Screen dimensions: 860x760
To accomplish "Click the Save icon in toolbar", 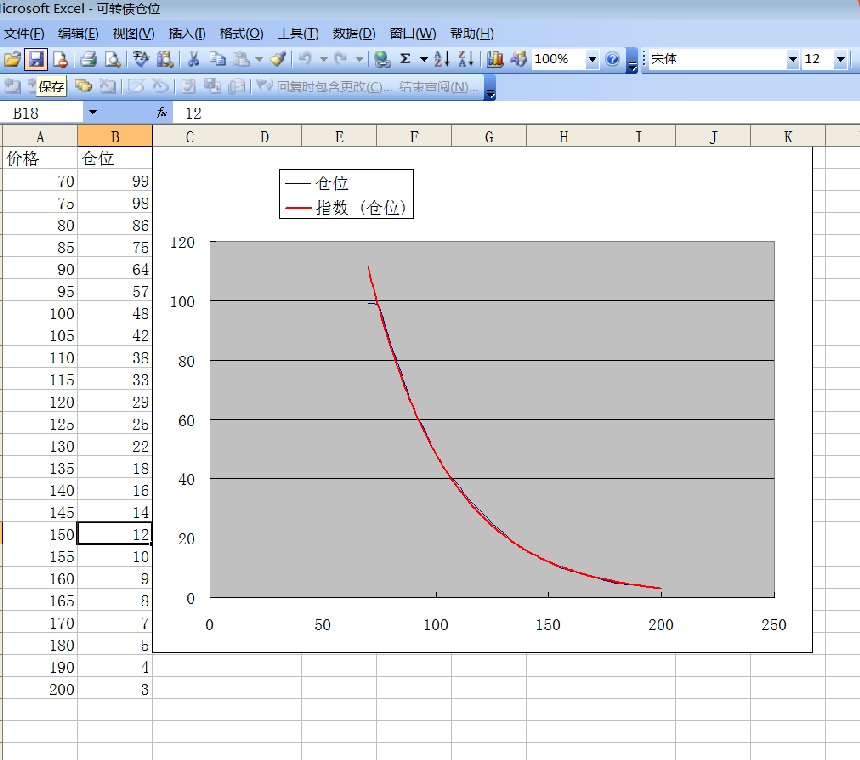I will pos(36,60).
